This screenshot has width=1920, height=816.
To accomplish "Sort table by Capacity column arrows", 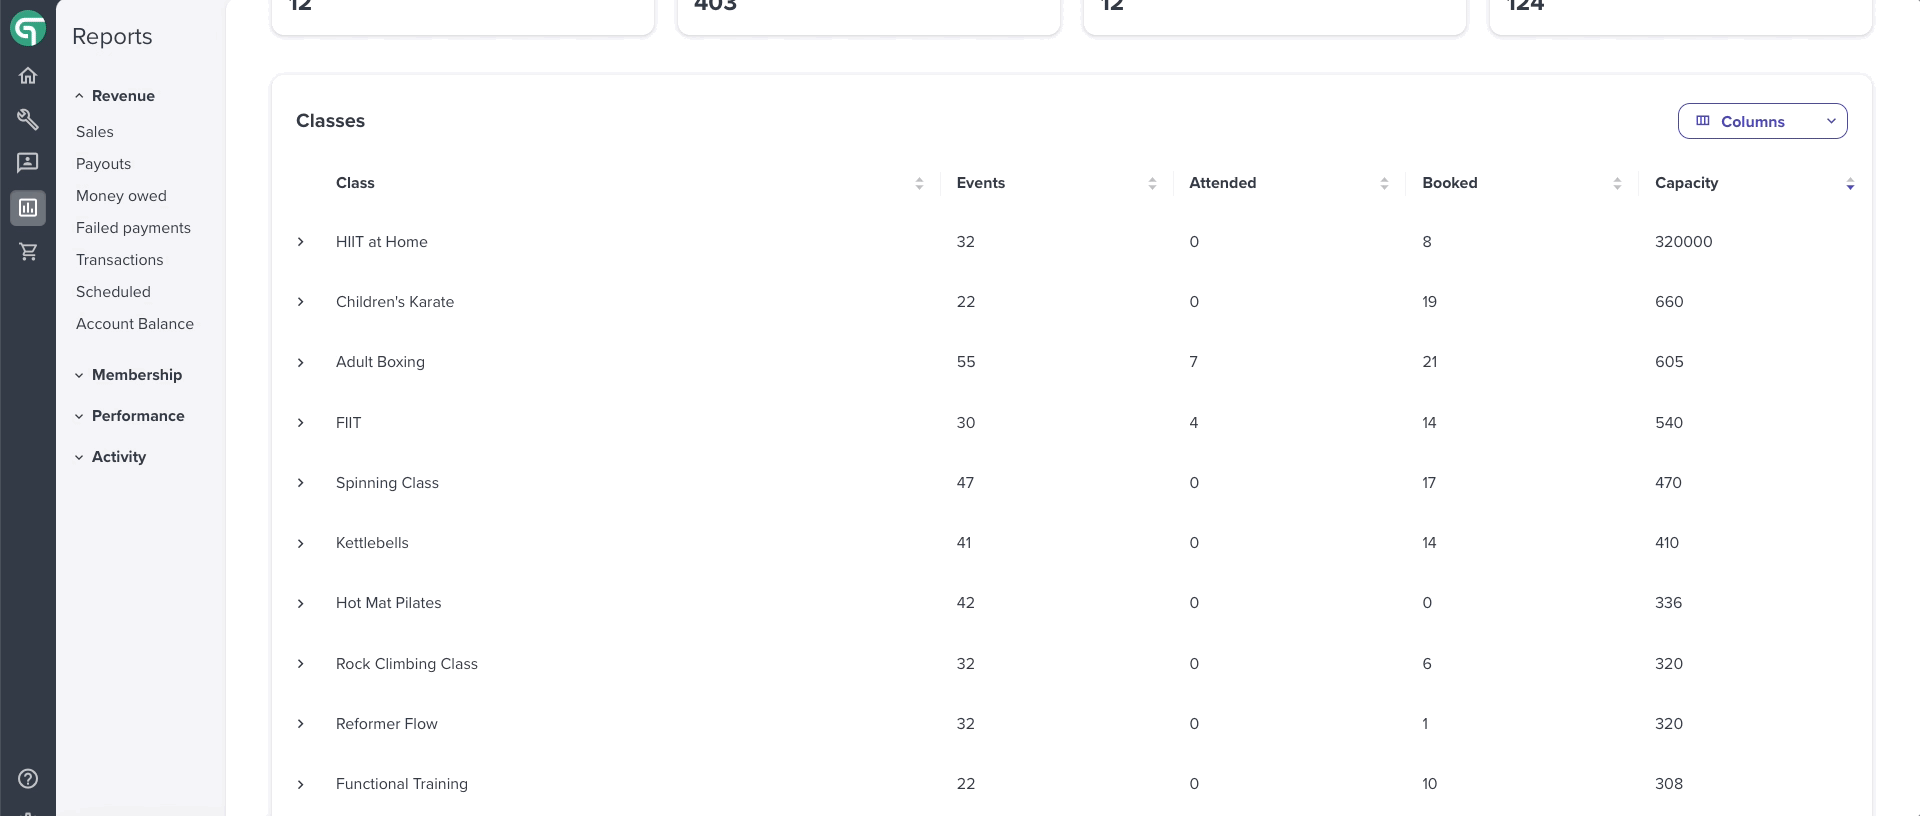I will (x=1850, y=184).
